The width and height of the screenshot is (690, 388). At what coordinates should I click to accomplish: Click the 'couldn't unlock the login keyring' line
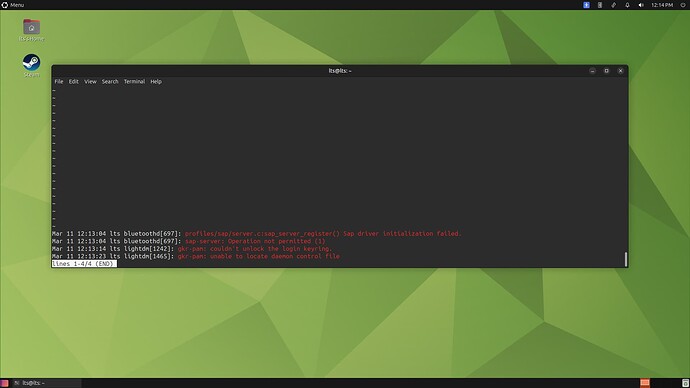(x=192, y=249)
